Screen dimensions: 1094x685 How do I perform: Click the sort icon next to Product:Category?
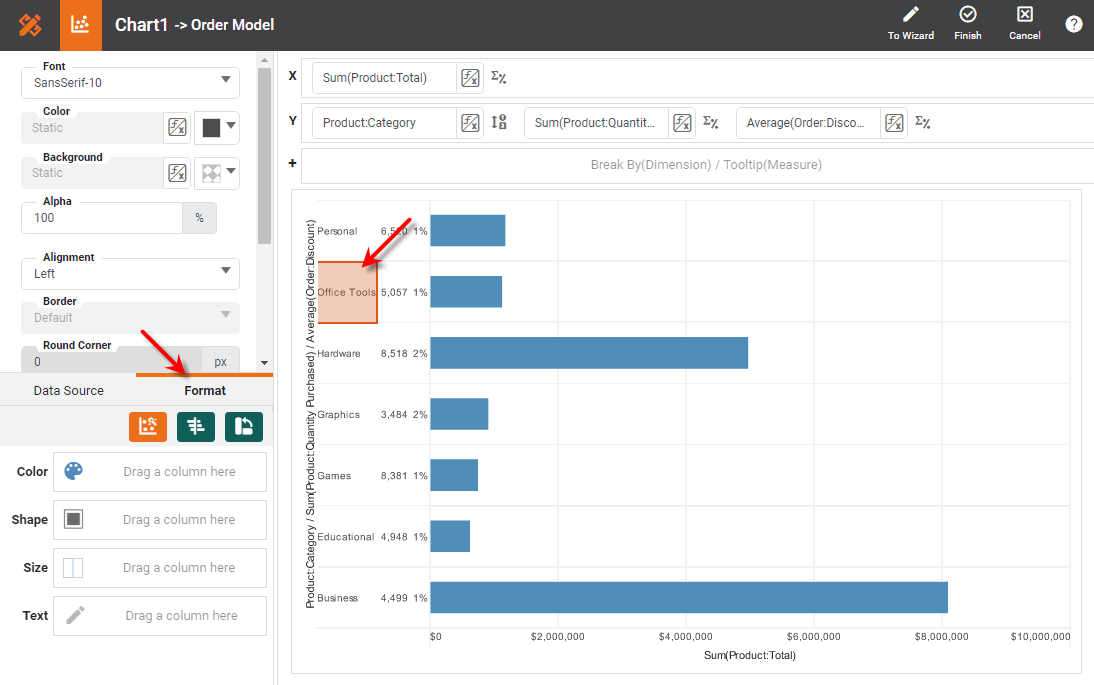(499, 123)
